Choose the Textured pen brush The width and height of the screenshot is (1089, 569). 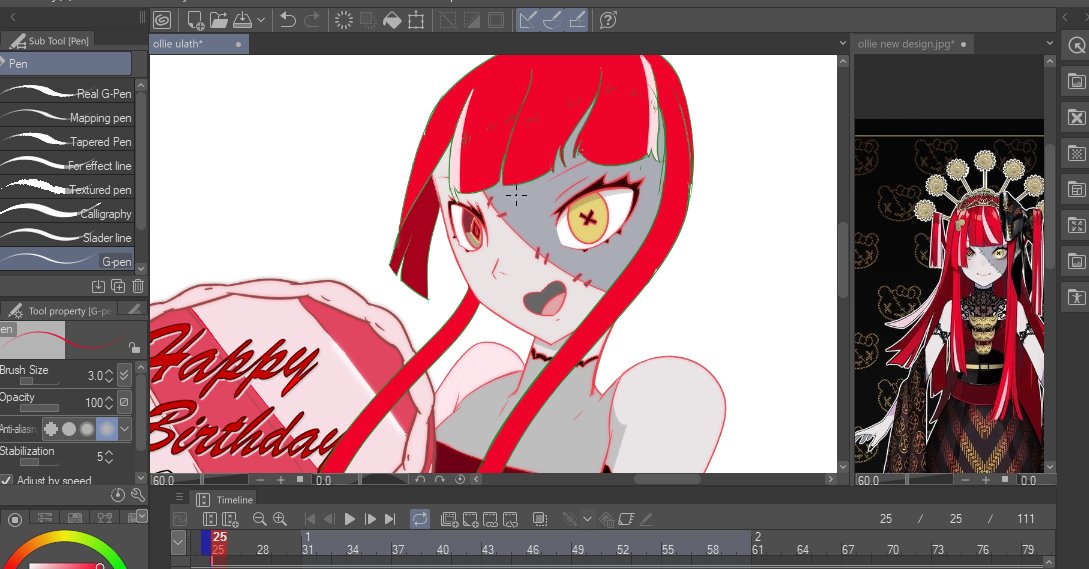click(x=67, y=189)
